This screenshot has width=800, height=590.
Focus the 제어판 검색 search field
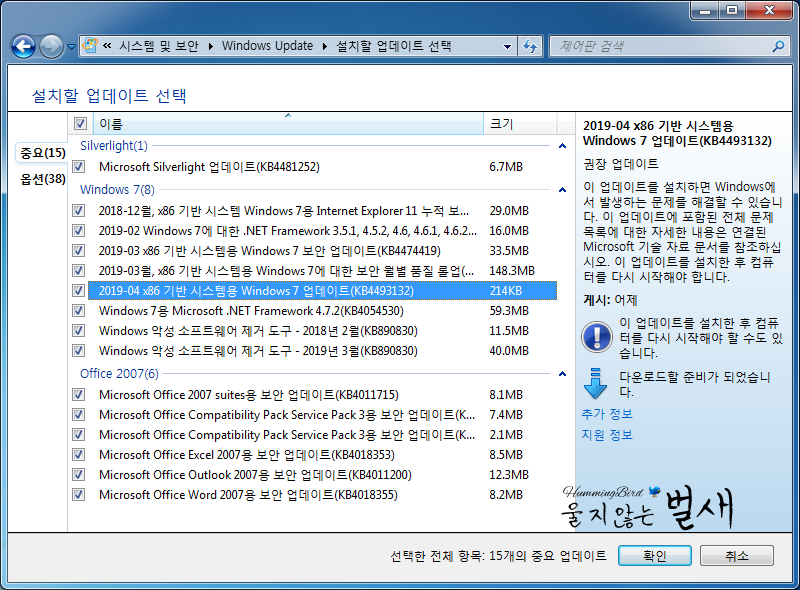(670, 46)
